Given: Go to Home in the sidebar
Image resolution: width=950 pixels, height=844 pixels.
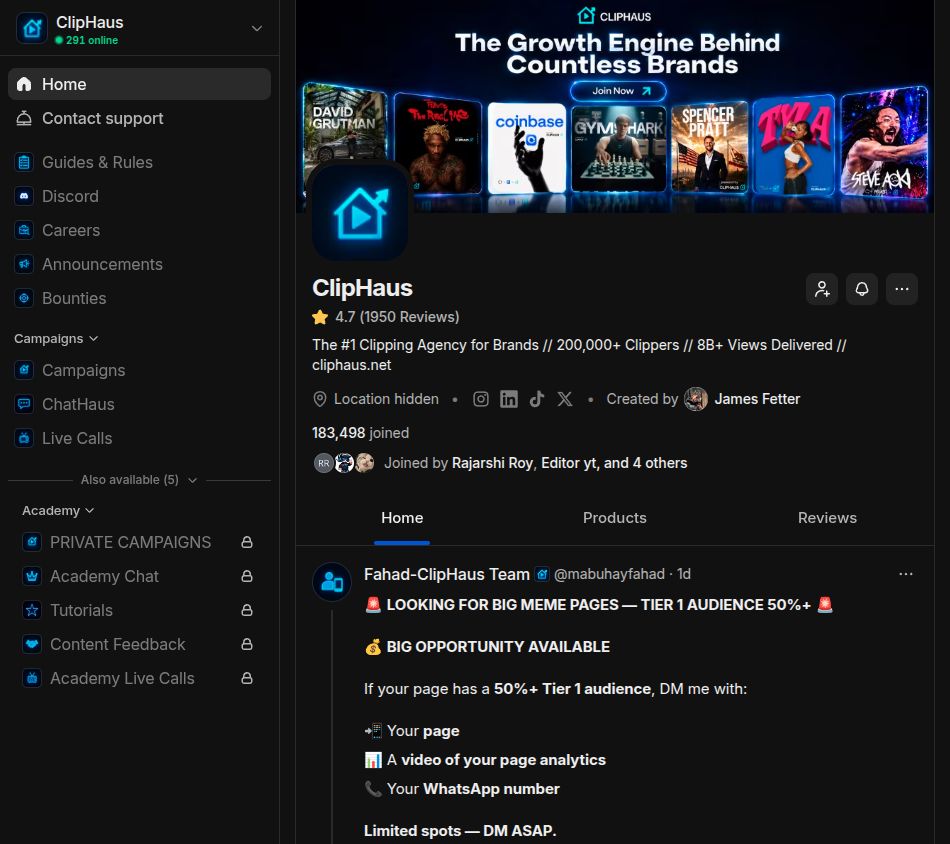Looking at the screenshot, I should [139, 84].
